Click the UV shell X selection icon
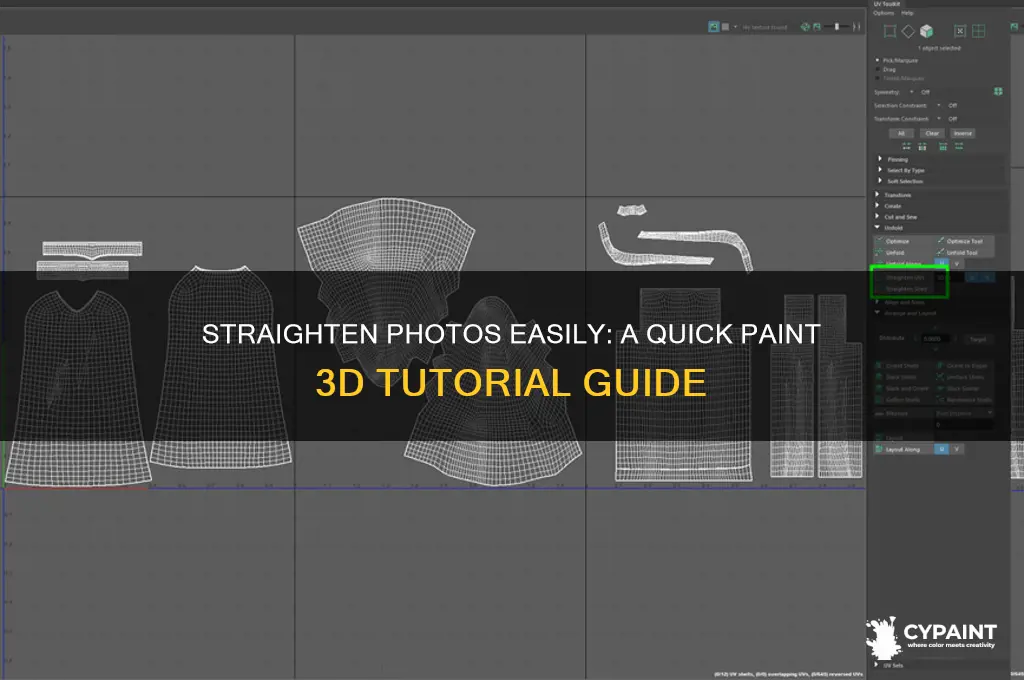This screenshot has width=1024, height=680. (960, 31)
